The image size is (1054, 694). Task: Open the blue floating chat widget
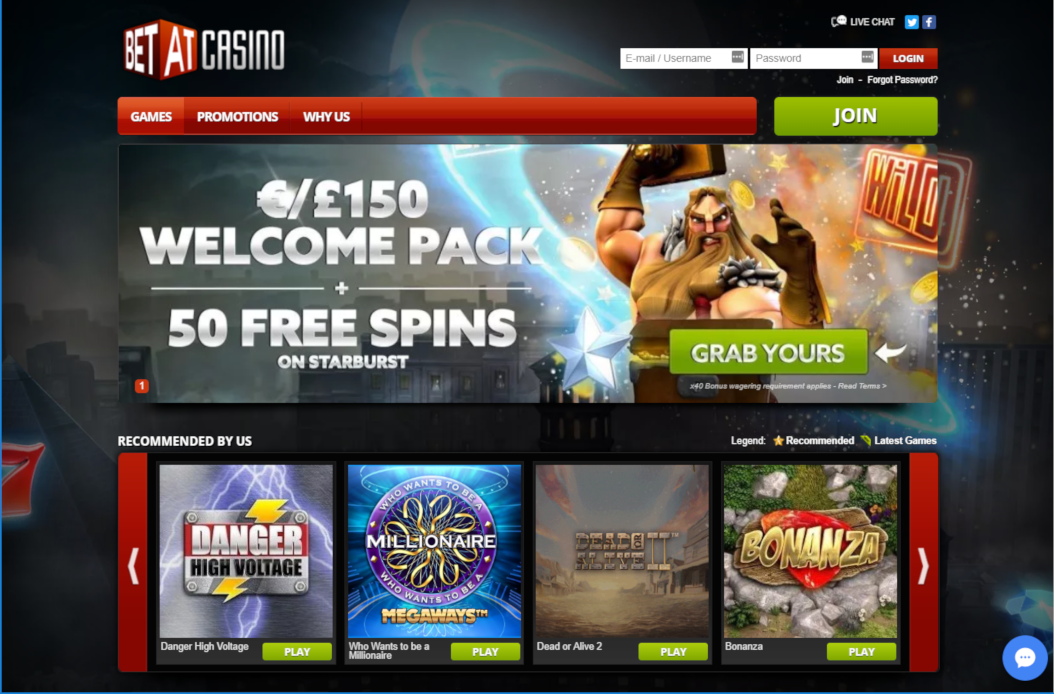1024,657
